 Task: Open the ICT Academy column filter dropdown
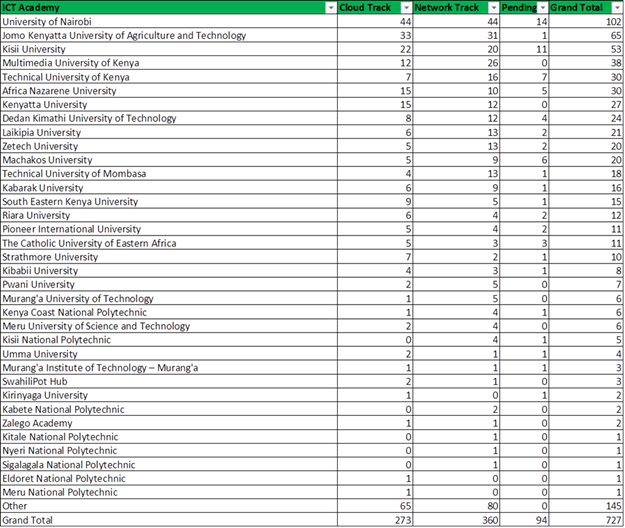pos(331,7)
